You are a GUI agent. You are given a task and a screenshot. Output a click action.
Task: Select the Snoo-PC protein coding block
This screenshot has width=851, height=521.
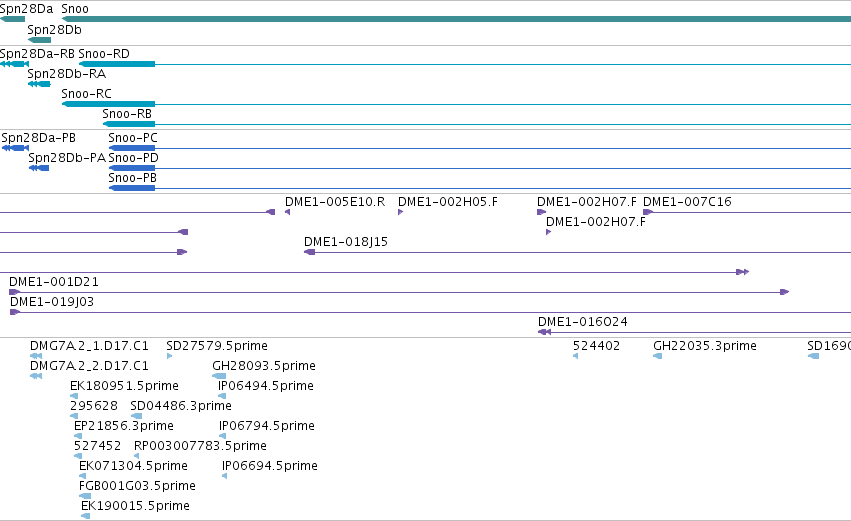[x=132, y=148]
